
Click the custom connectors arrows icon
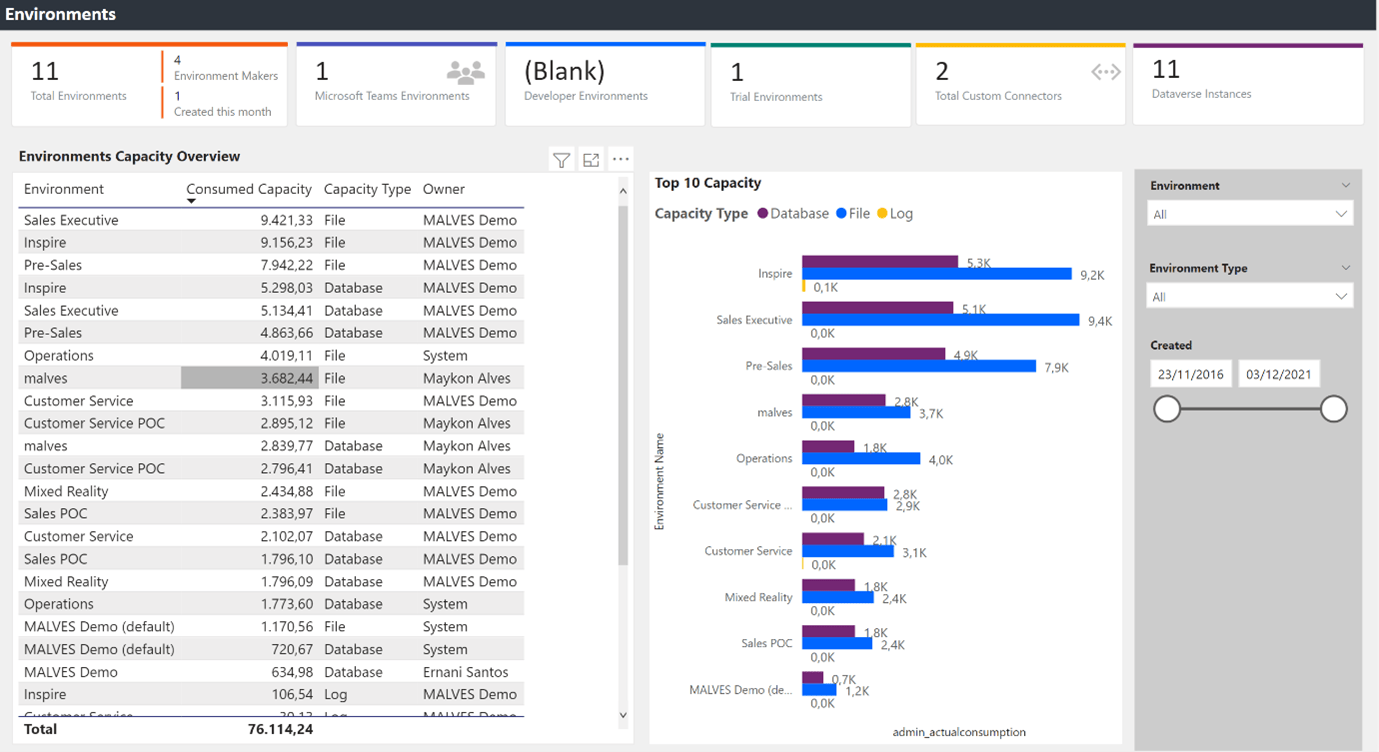(1105, 72)
